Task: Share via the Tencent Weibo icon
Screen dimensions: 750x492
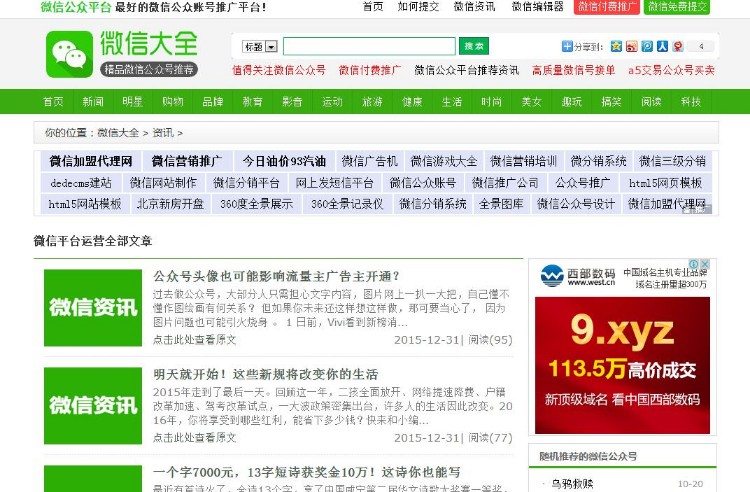Action: pyautogui.click(x=647, y=46)
